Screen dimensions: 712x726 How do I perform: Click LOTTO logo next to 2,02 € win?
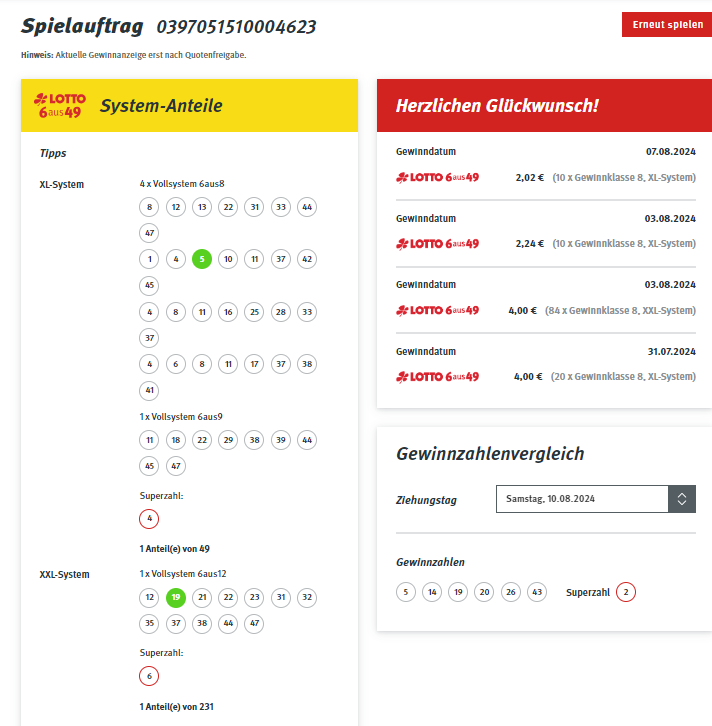(x=437, y=177)
